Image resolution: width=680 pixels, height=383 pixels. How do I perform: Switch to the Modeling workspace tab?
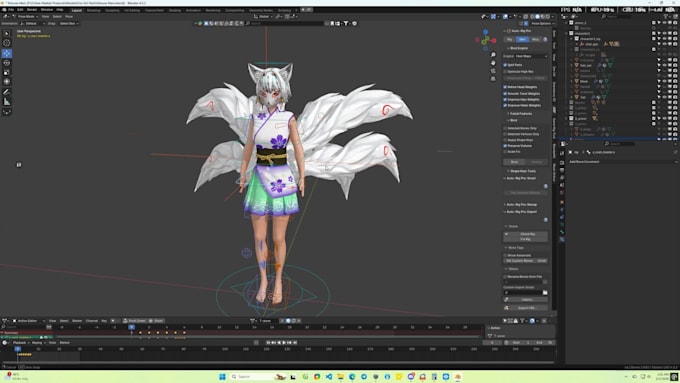tap(93, 10)
